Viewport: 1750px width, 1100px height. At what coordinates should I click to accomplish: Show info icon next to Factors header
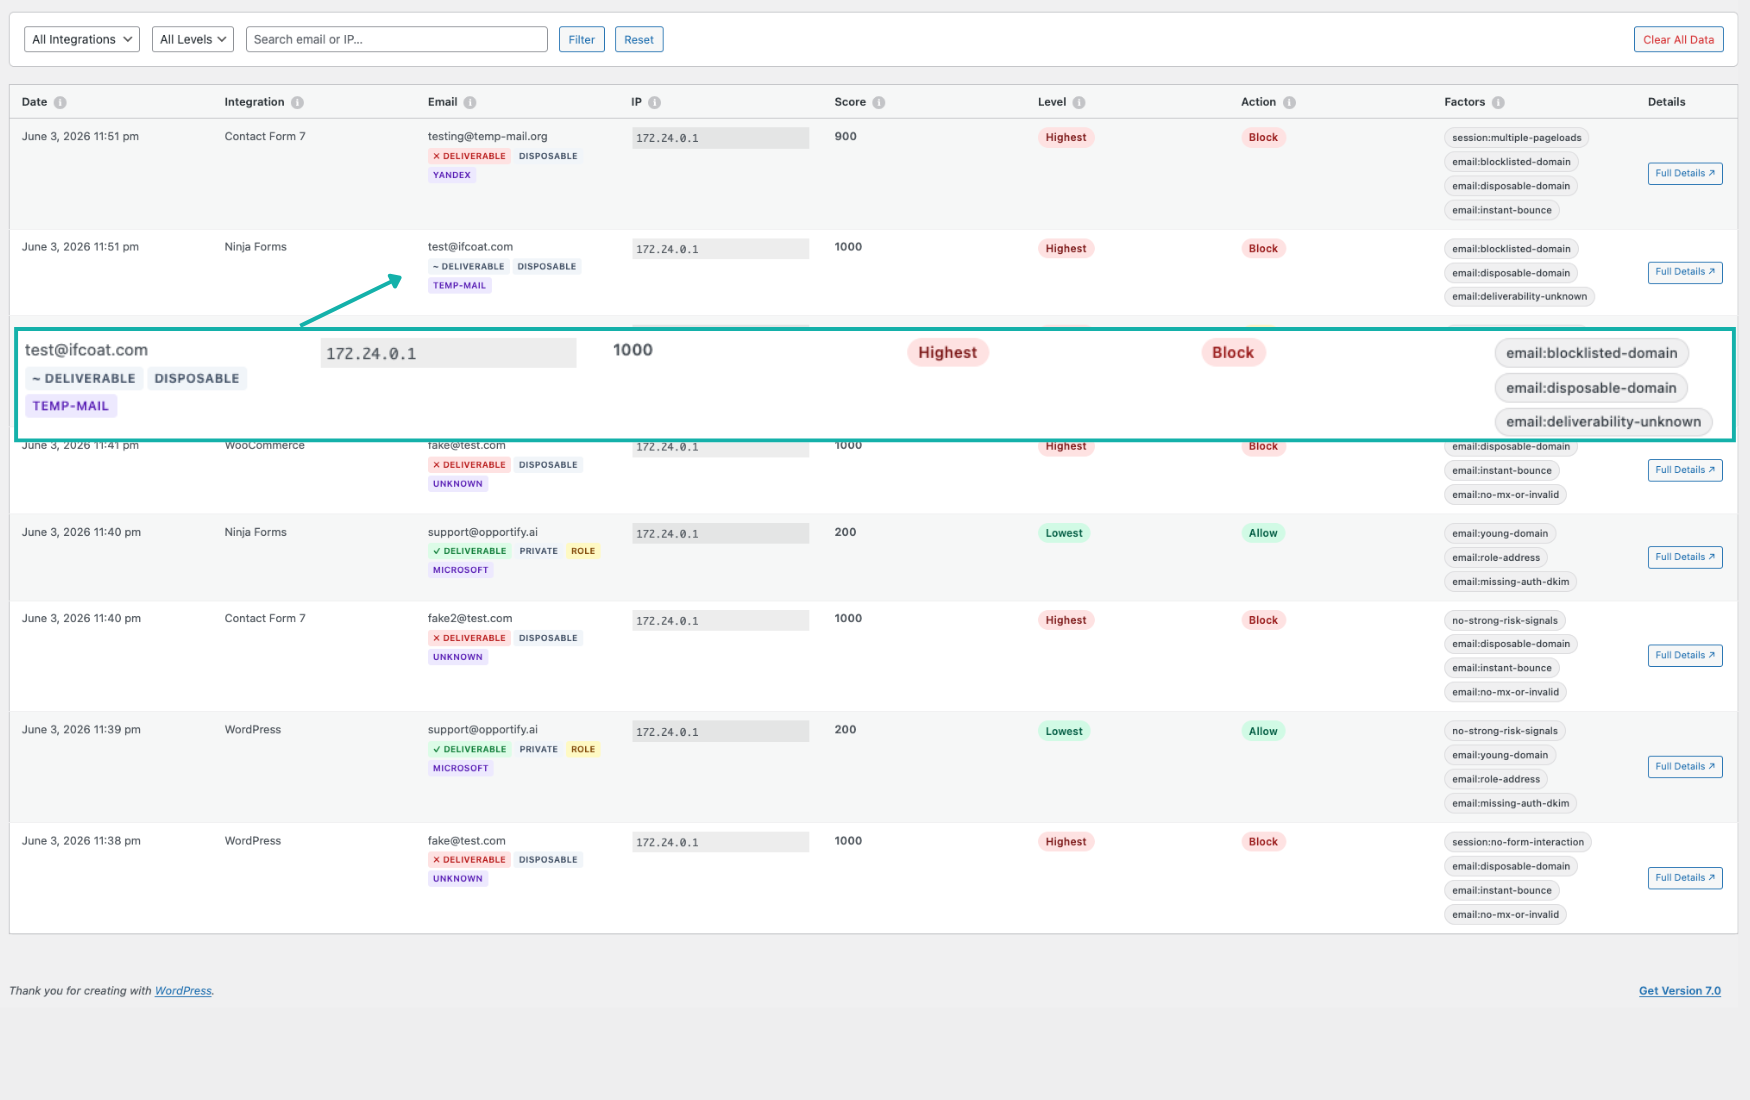pyautogui.click(x=1498, y=102)
